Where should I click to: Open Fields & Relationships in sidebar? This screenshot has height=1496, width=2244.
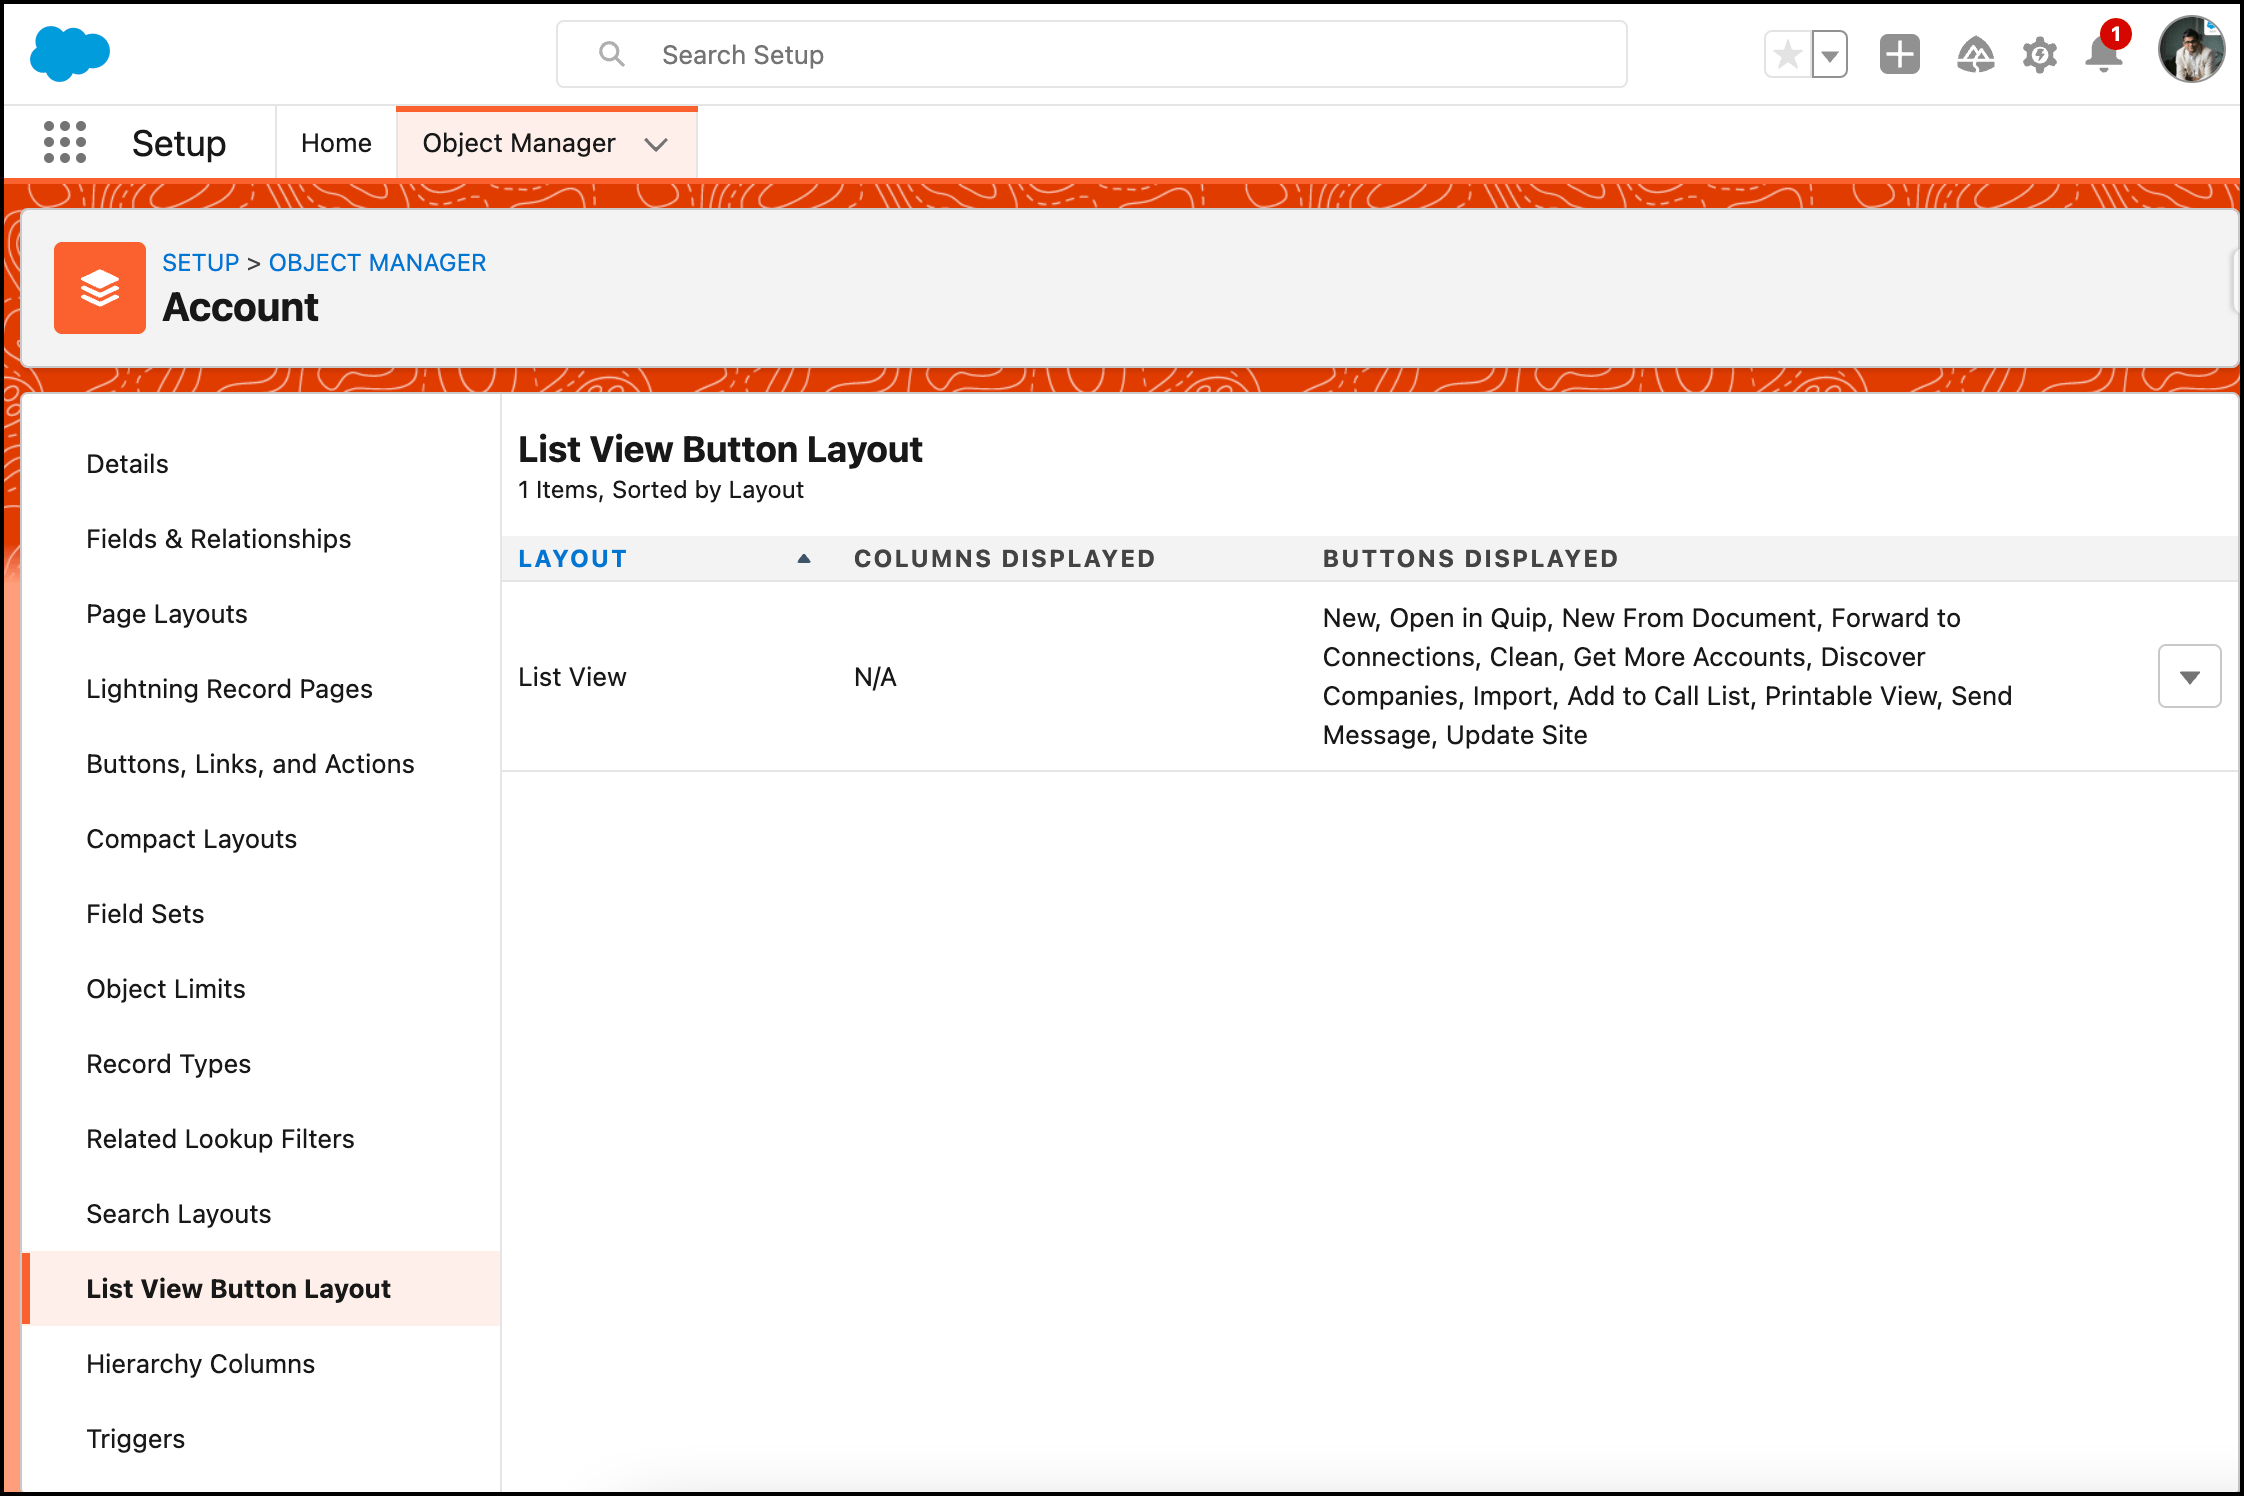coord(218,539)
